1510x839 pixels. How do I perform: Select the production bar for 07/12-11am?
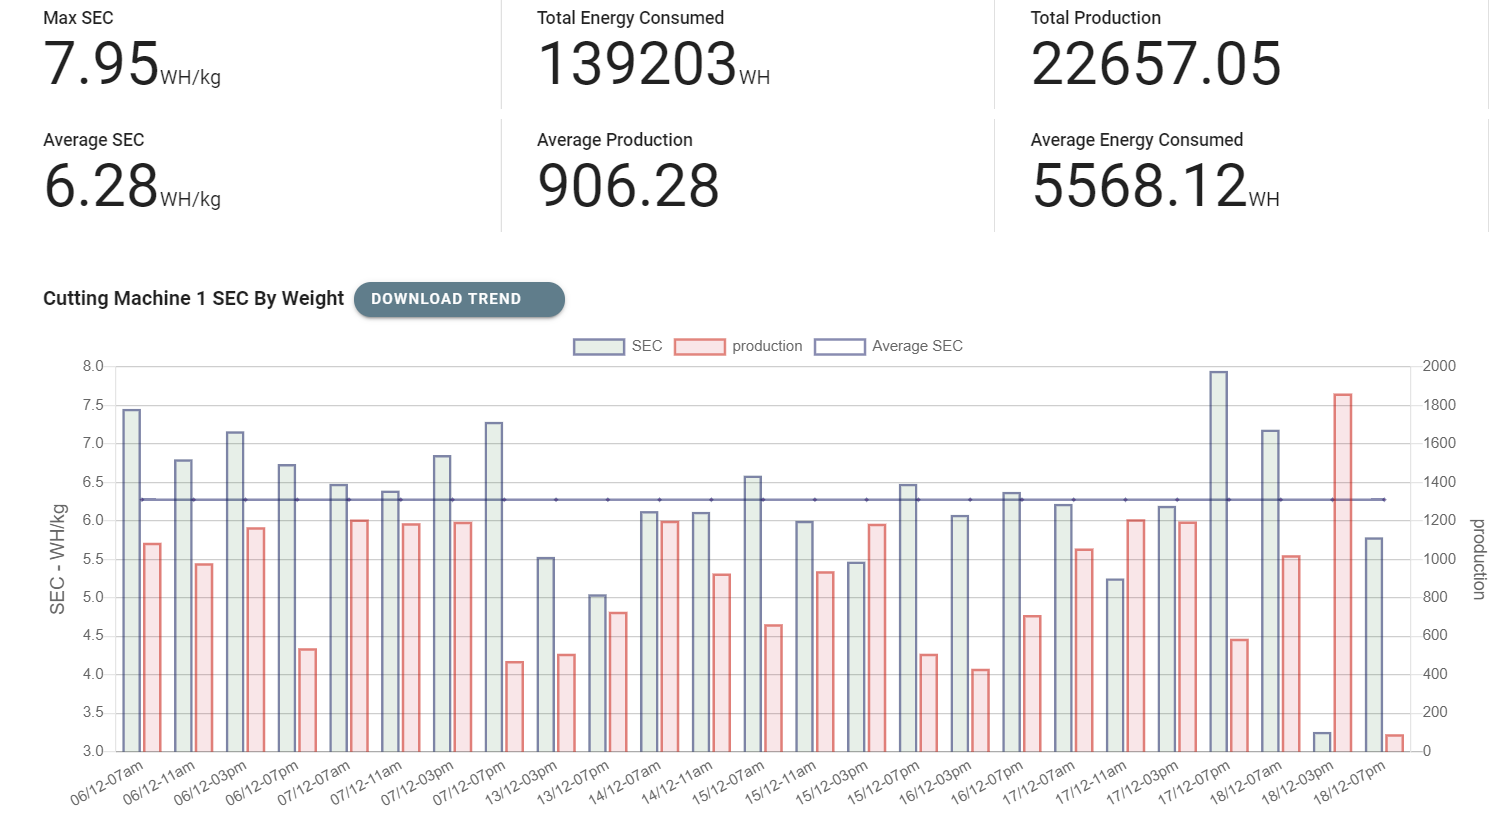click(411, 638)
